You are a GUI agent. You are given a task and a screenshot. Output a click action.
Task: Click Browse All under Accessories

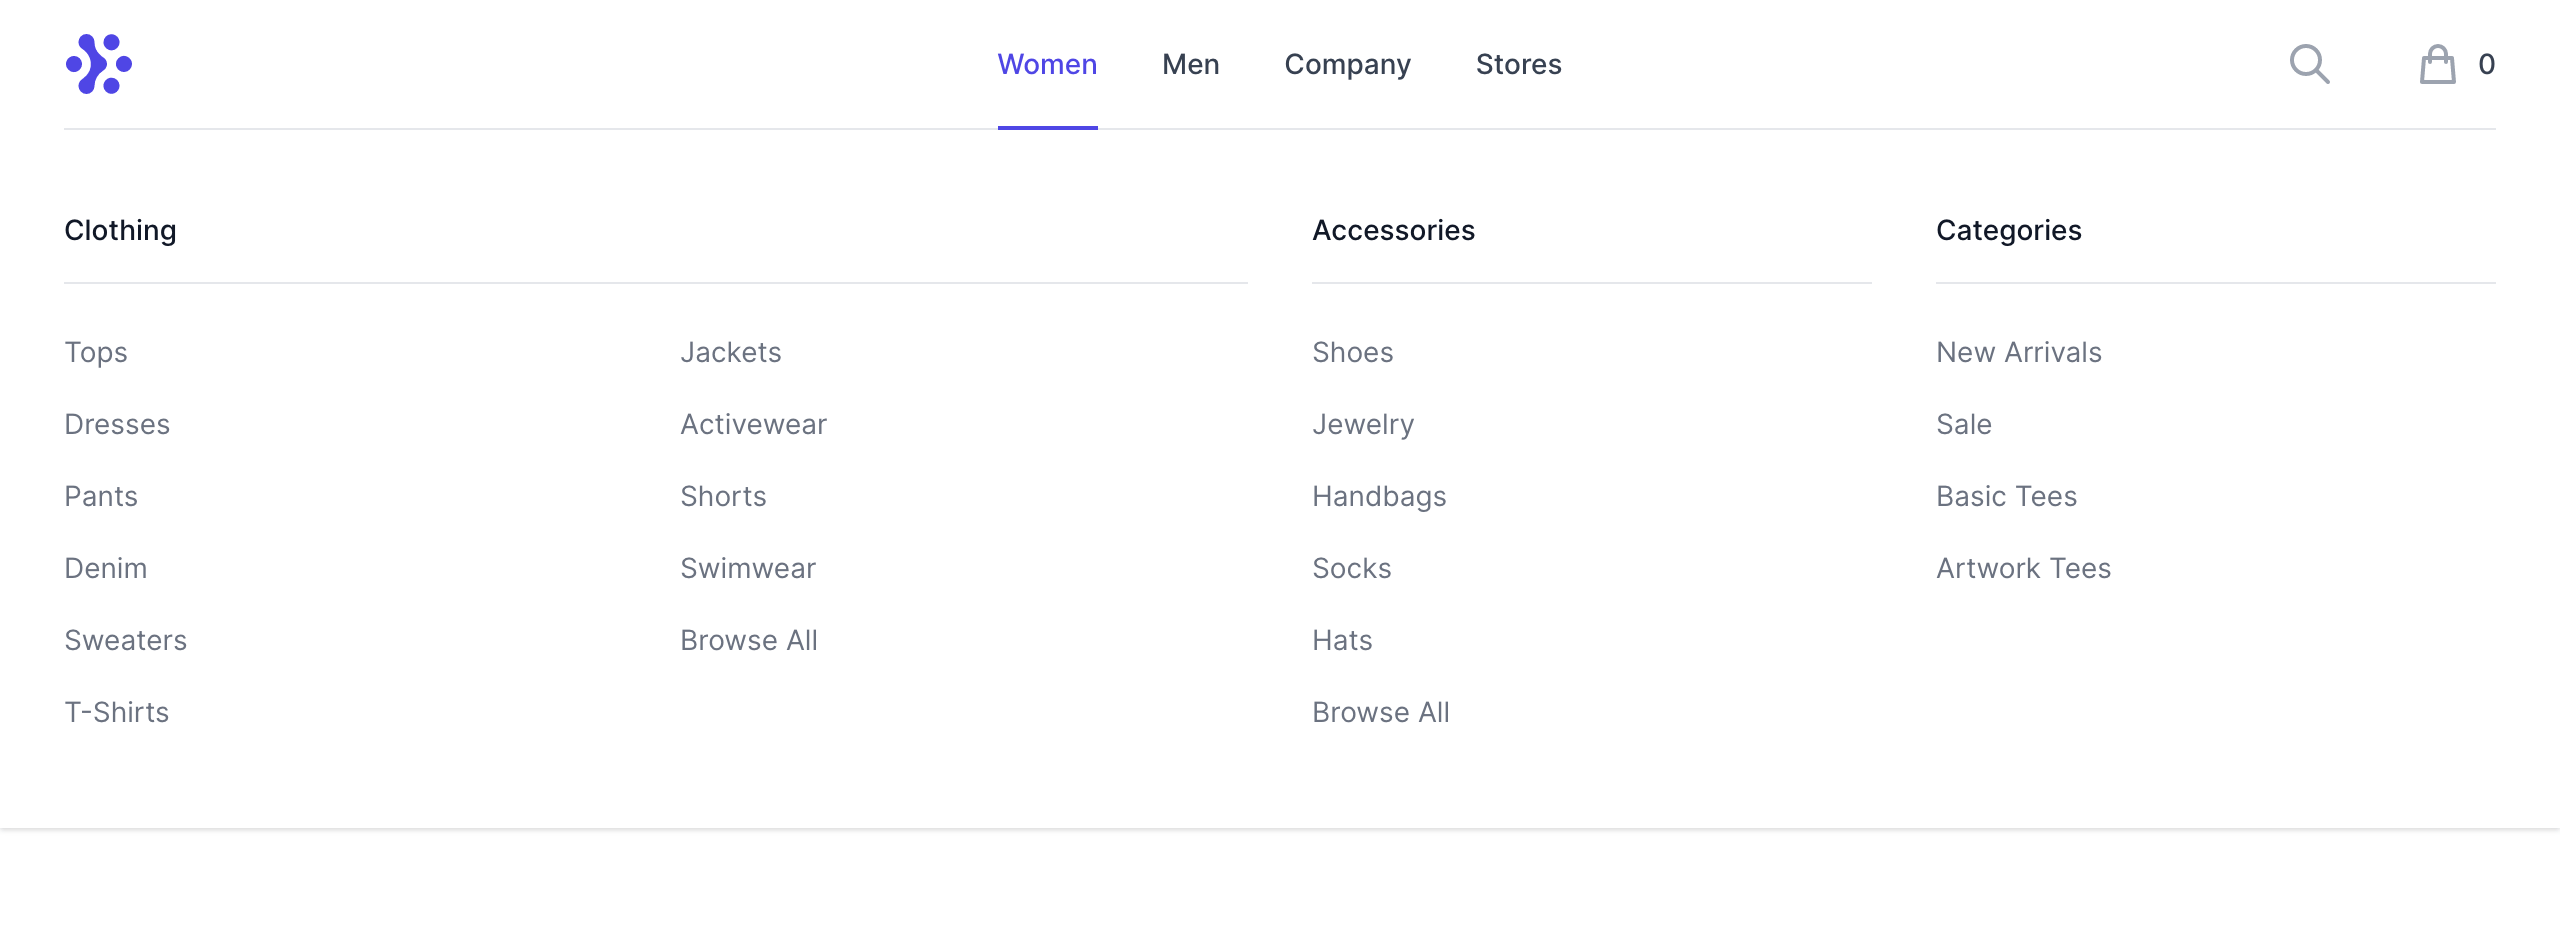point(1381,712)
